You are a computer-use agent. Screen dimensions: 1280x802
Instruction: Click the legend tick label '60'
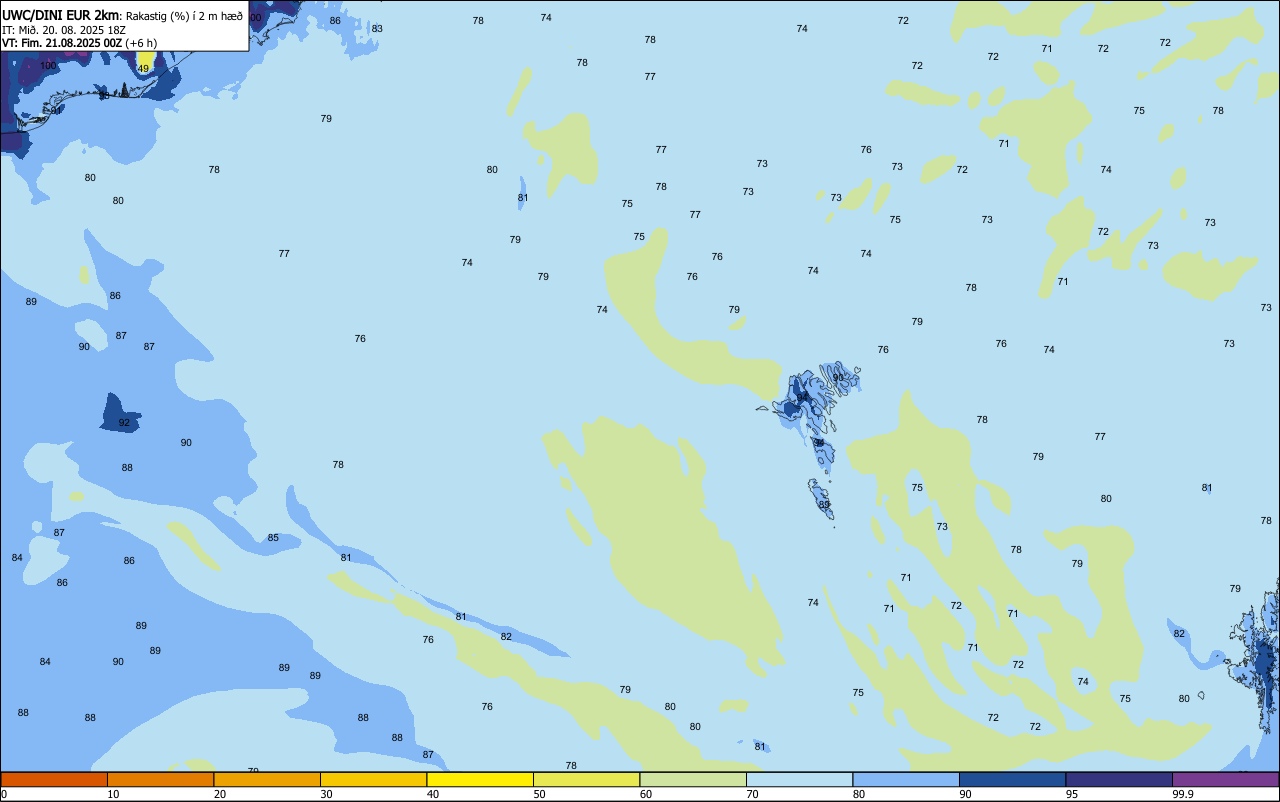[x=646, y=794]
